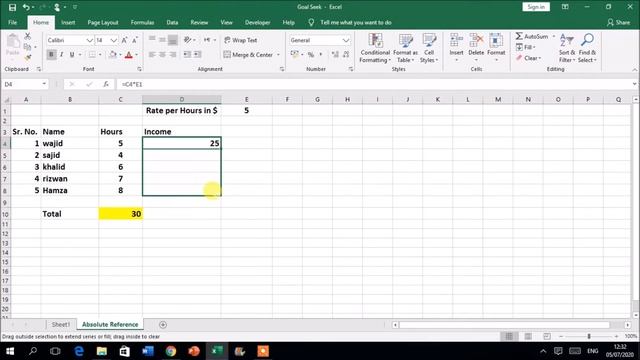This screenshot has width=640, height=360.
Task: Switch to the Formulas tab
Action: coord(142,22)
